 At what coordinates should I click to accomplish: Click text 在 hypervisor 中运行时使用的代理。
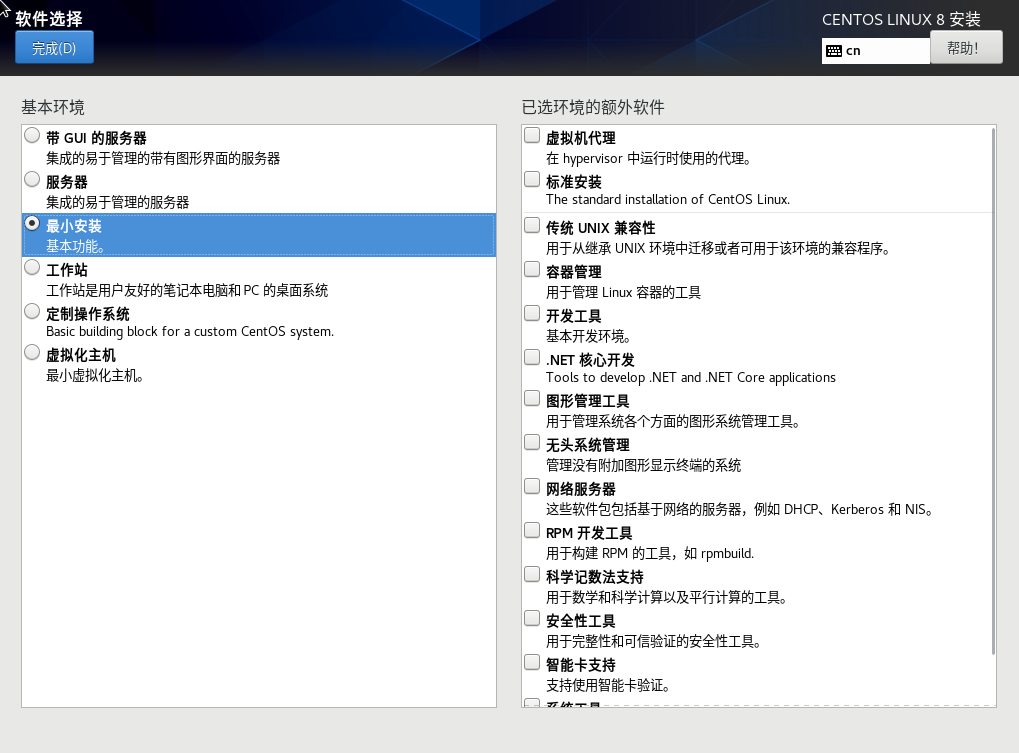(x=649, y=159)
